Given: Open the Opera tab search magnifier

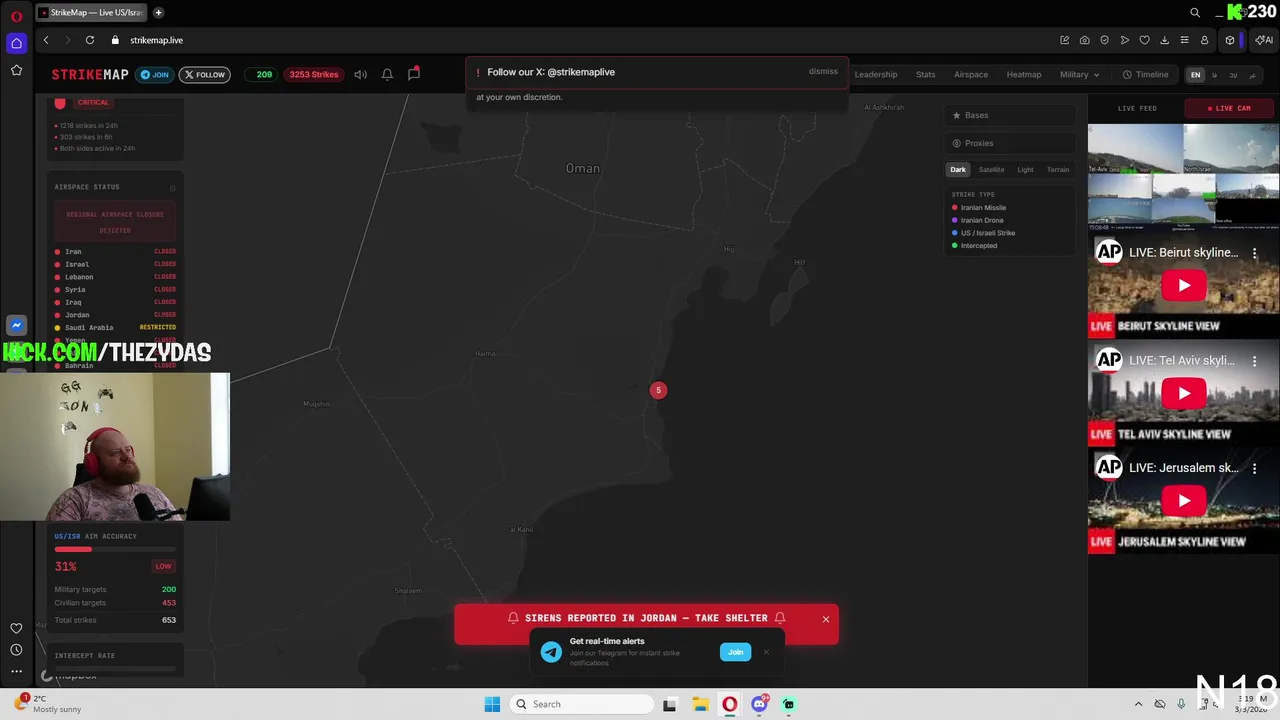Looking at the screenshot, I should coord(1195,13).
